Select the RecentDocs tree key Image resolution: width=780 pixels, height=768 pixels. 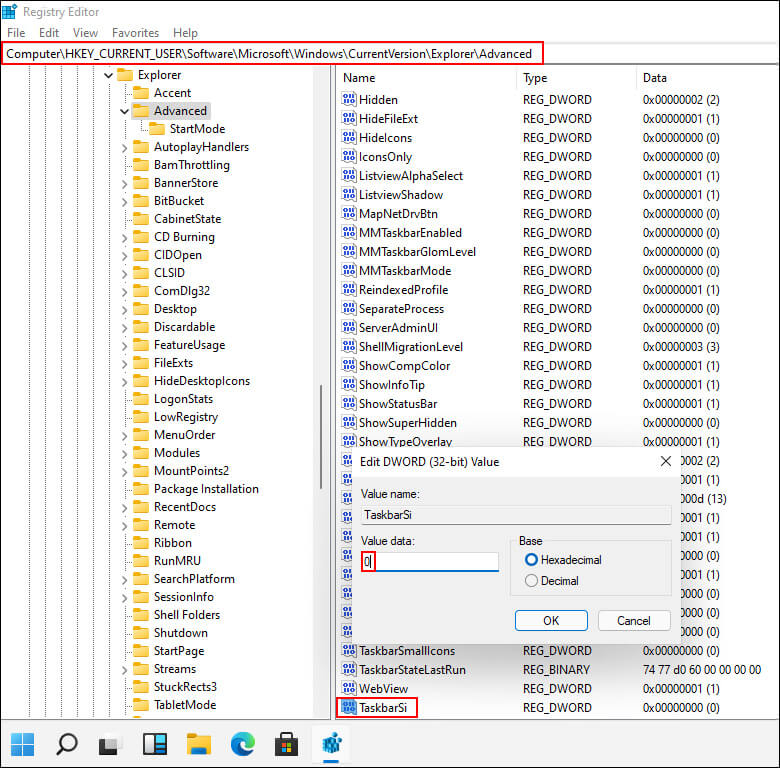pyautogui.click(x=185, y=507)
